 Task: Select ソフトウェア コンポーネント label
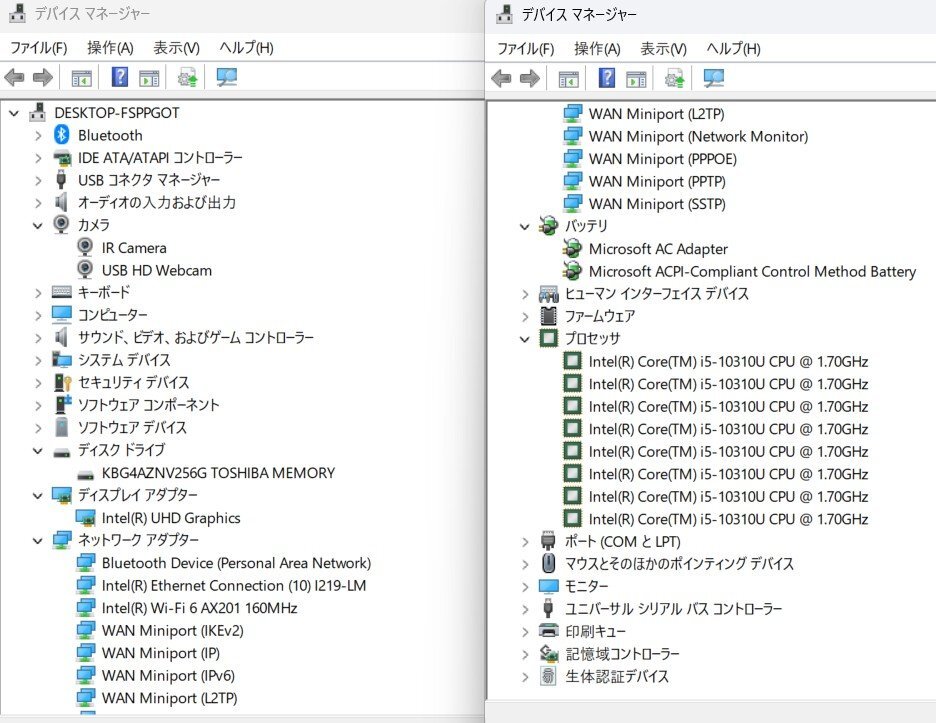point(149,405)
